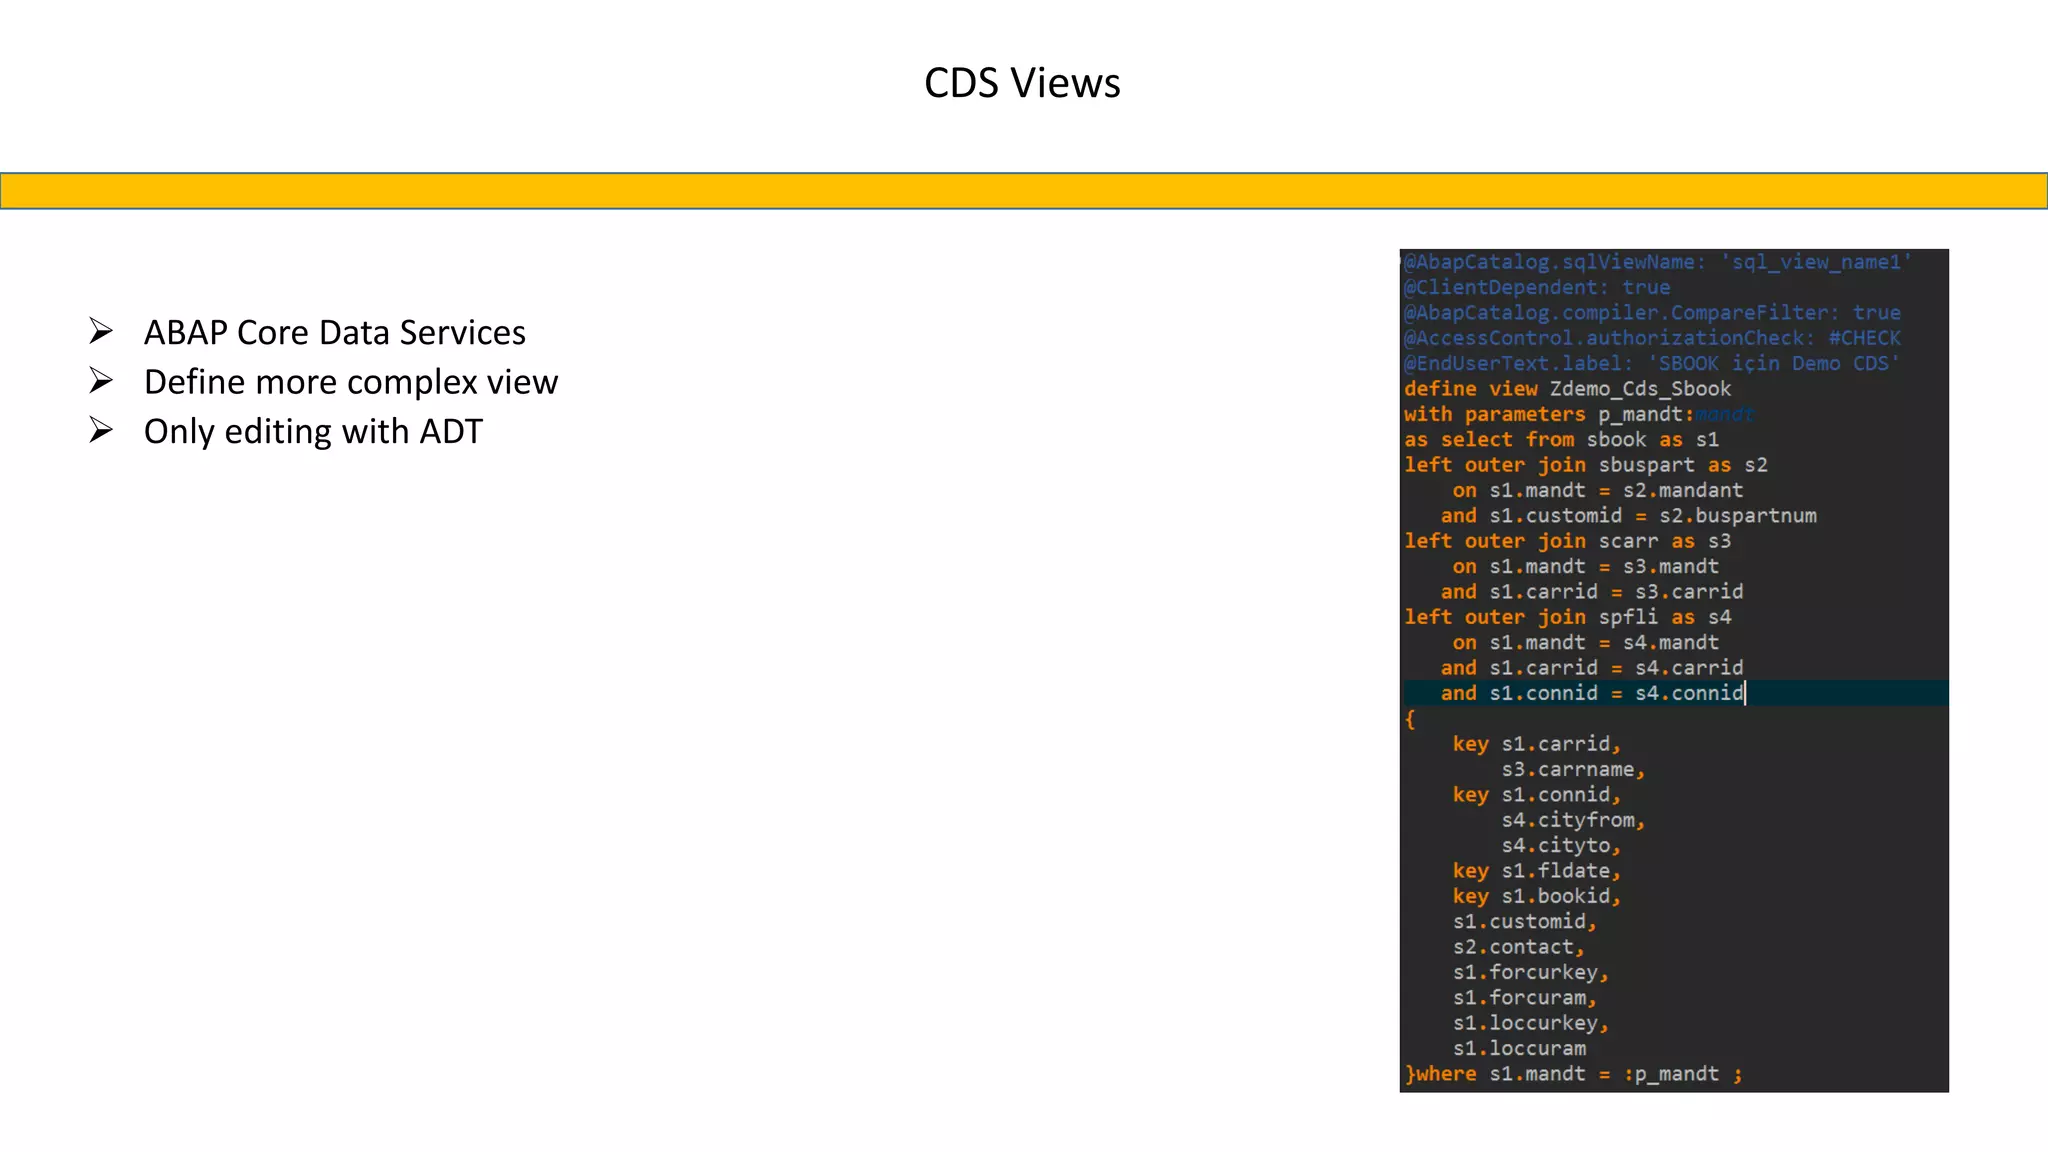Click the opening curly brace line
Image resolution: width=2048 pixels, height=1152 pixels.
point(1410,719)
